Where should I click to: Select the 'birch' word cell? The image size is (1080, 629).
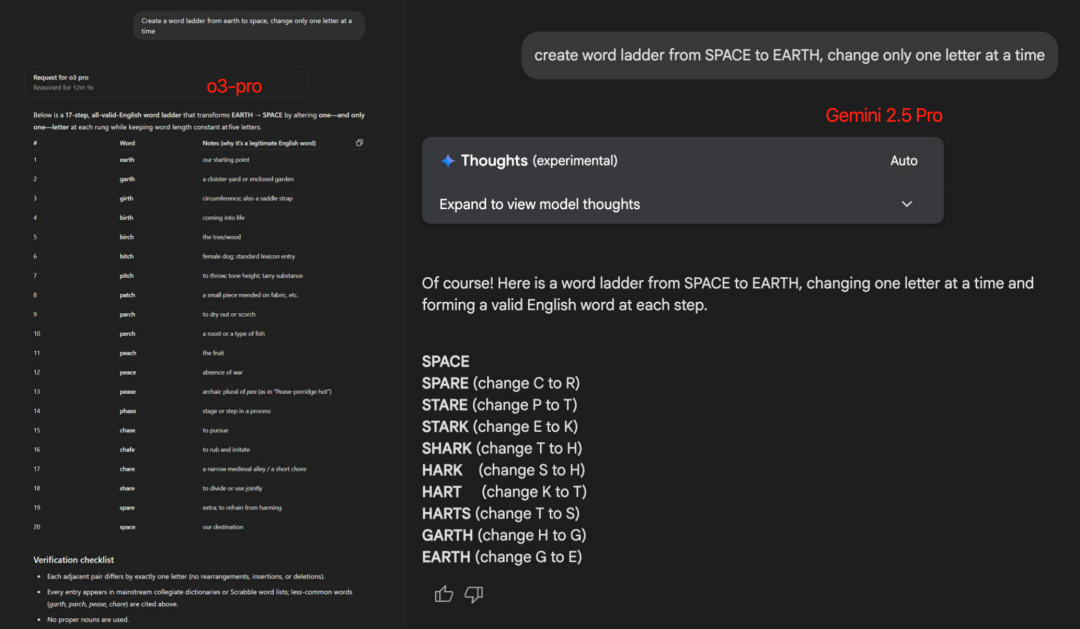pyautogui.click(x=126, y=237)
